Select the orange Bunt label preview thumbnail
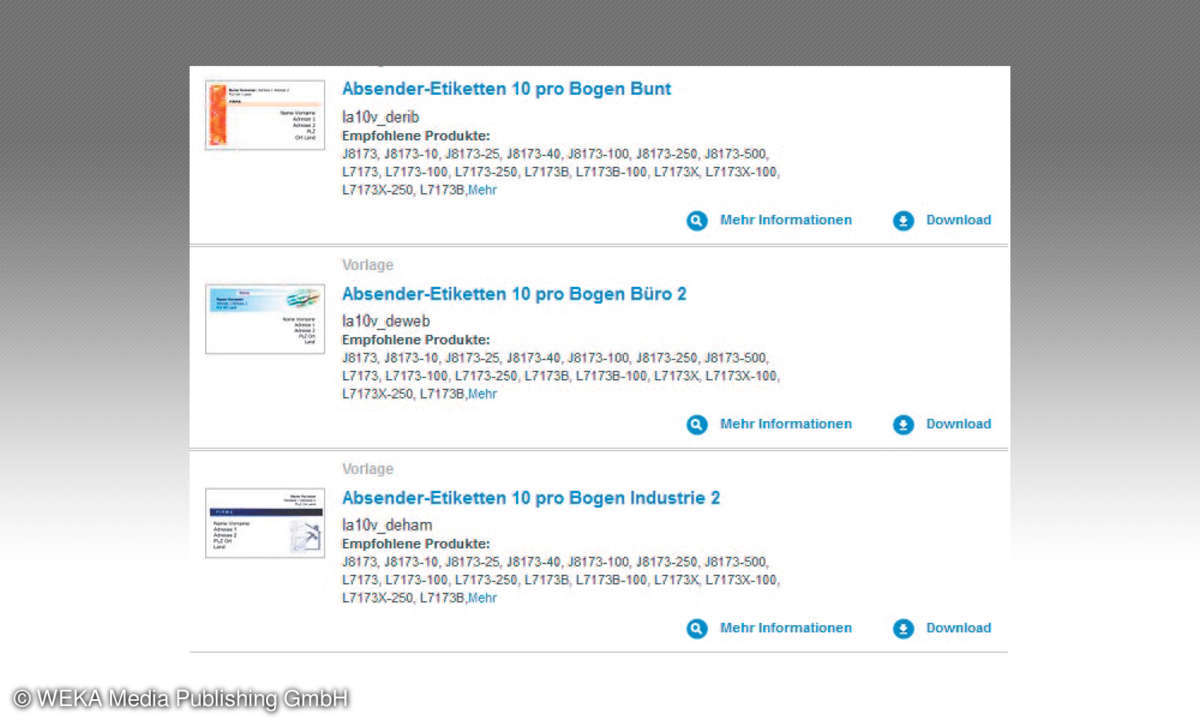Screen dimensions: 1200x720 [x=265, y=115]
